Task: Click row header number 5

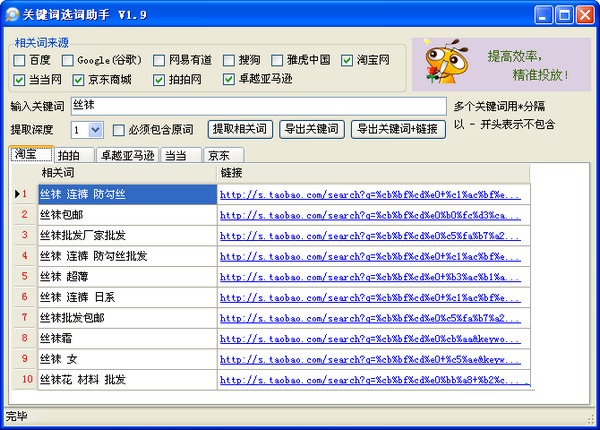Action: 25,277
